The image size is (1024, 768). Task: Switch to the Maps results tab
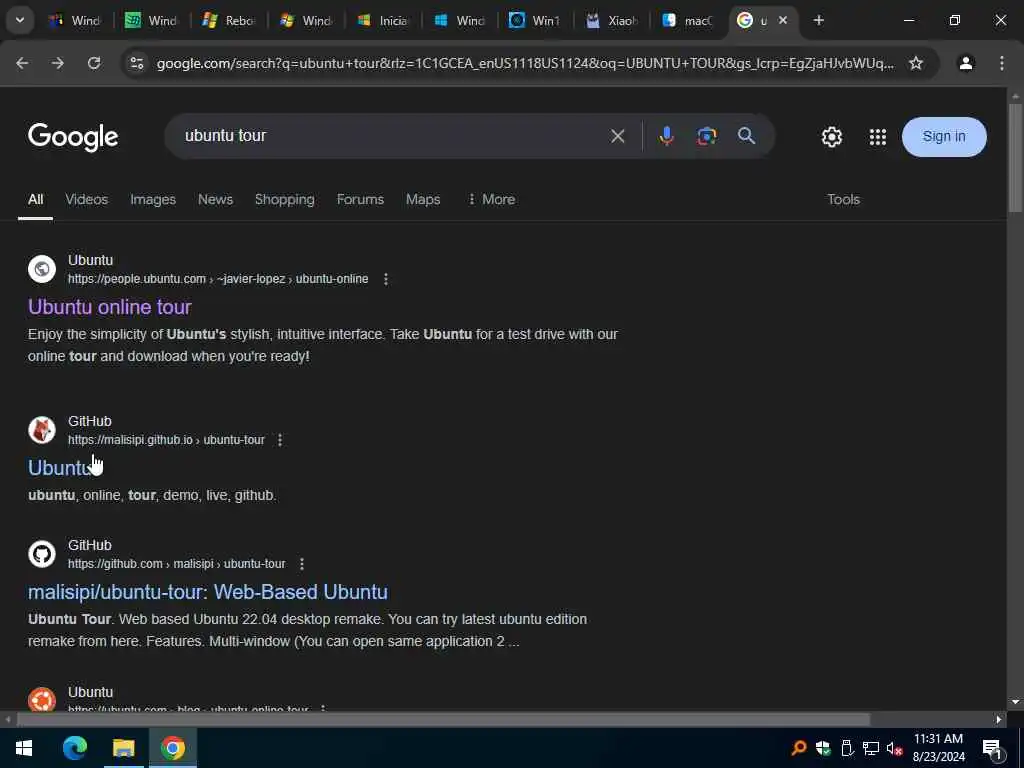423,199
